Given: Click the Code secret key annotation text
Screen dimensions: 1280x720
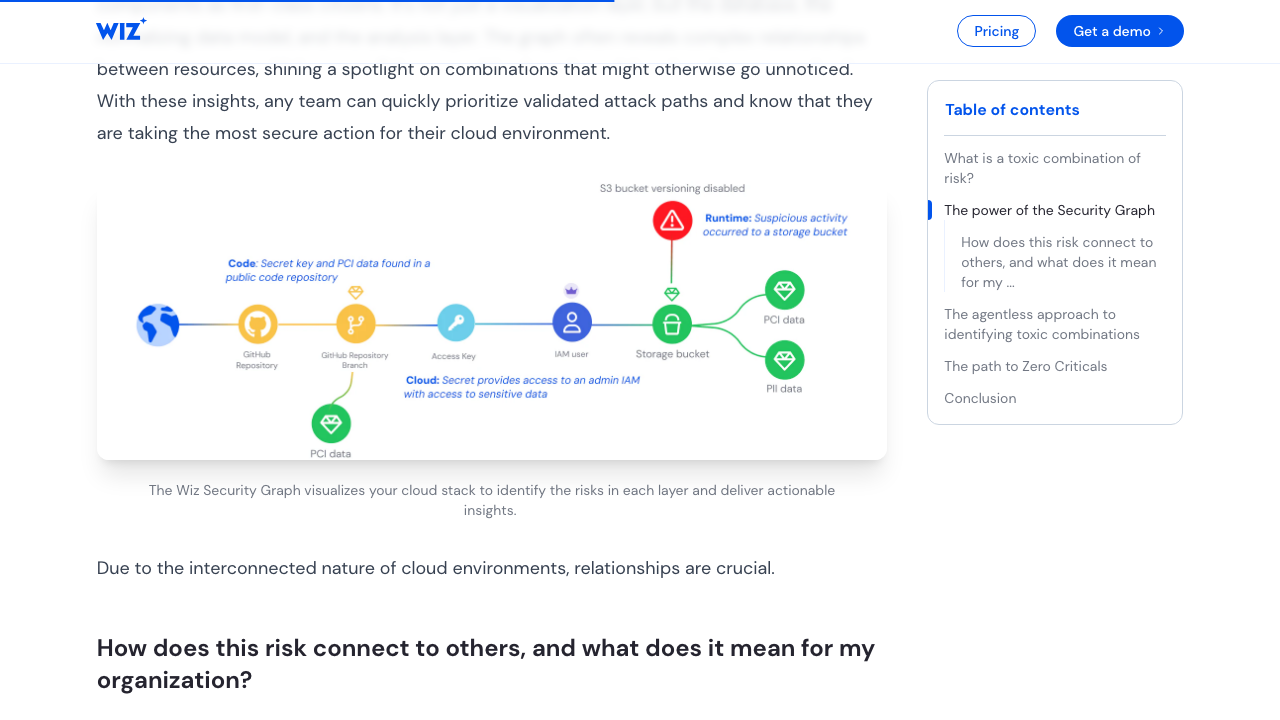Looking at the screenshot, I should coord(328,270).
